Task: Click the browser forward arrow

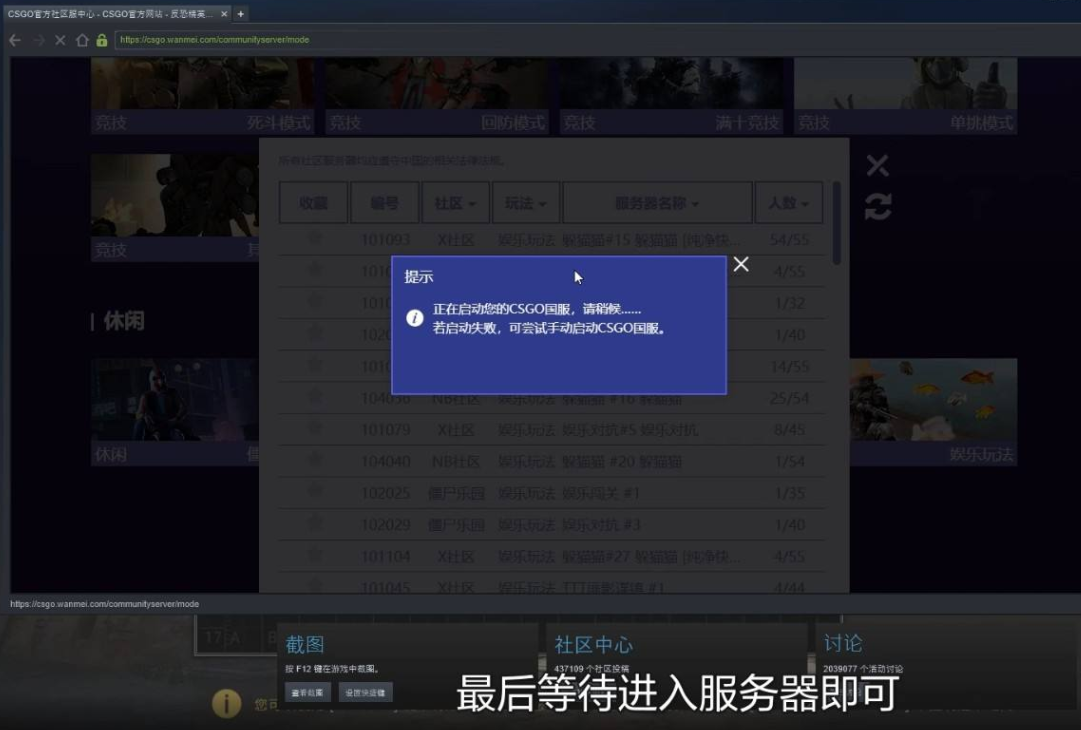Action: click(x=39, y=40)
